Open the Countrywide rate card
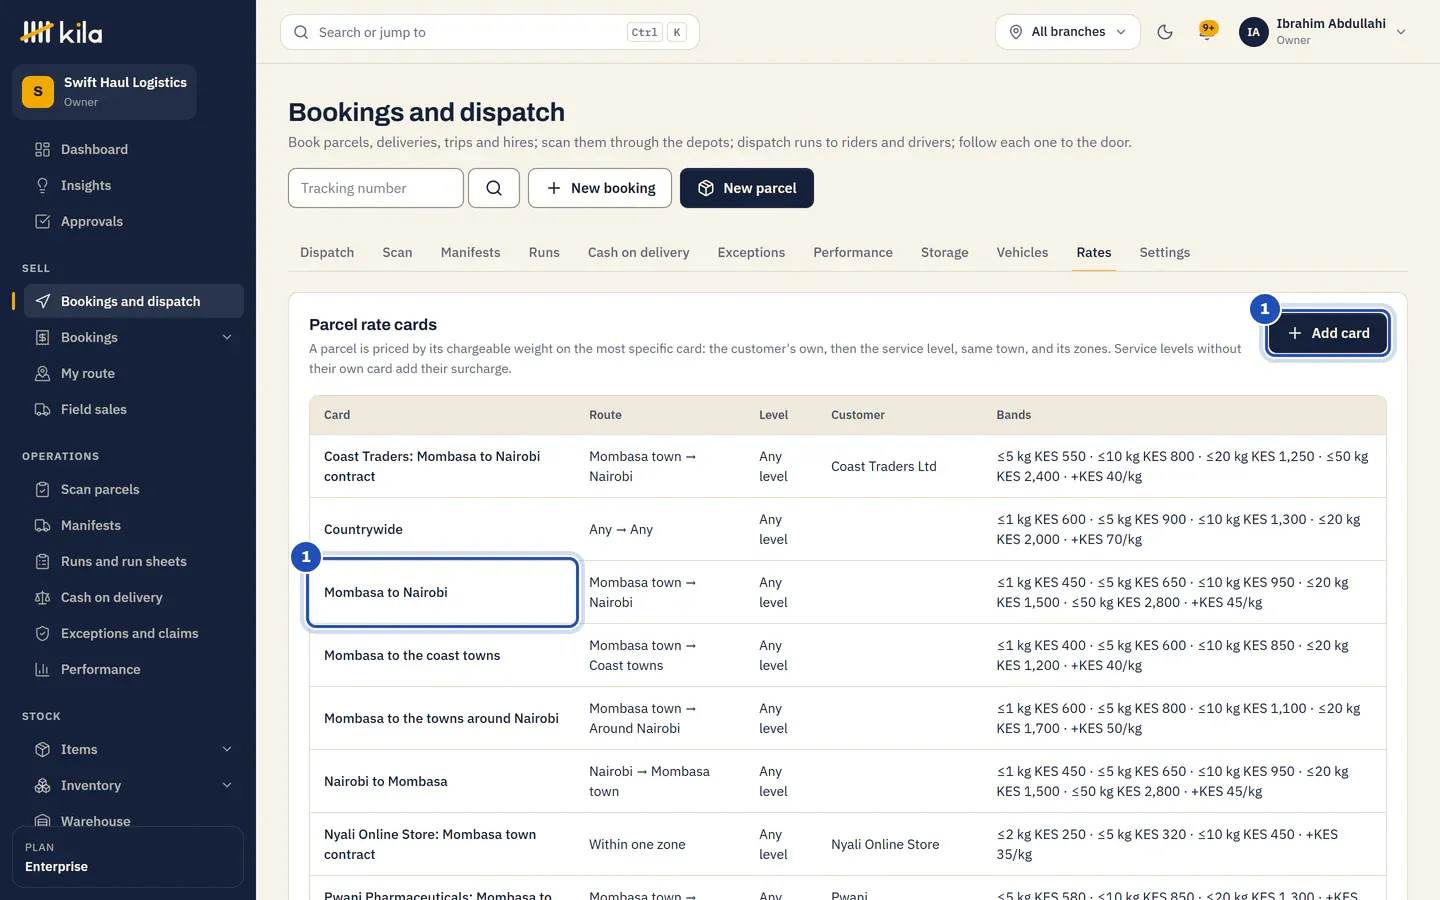 (363, 529)
